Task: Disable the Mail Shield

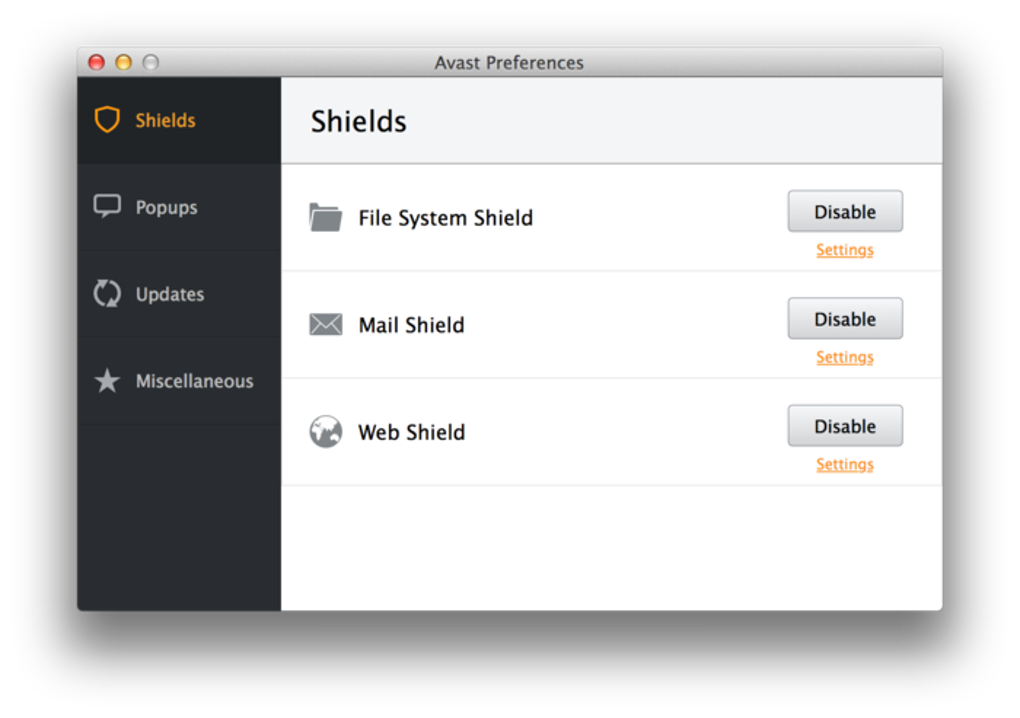Action: point(845,319)
